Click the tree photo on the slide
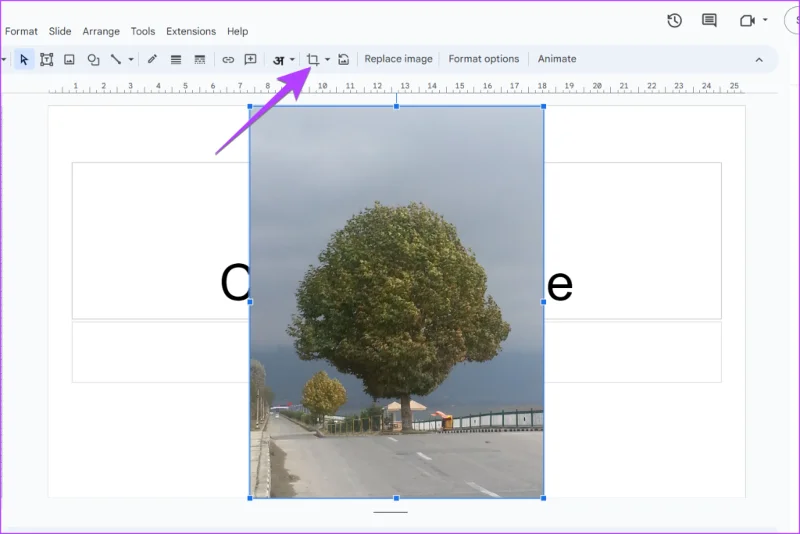This screenshot has width=800, height=534. (x=396, y=302)
